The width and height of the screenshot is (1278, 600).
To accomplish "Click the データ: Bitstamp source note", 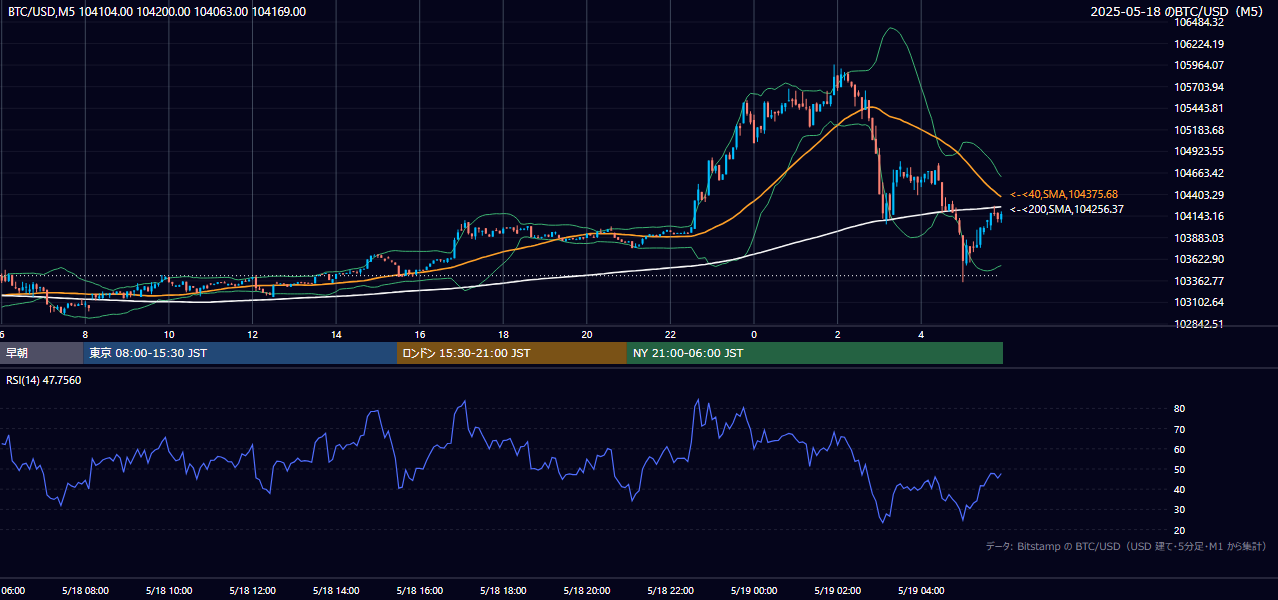I will coord(1126,547).
